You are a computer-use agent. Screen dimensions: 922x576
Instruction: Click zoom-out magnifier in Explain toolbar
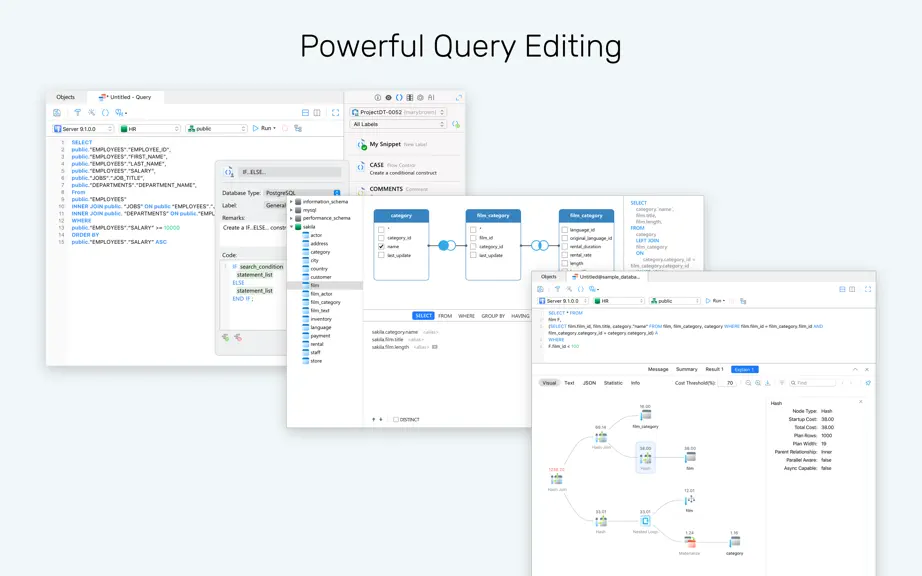click(748, 383)
